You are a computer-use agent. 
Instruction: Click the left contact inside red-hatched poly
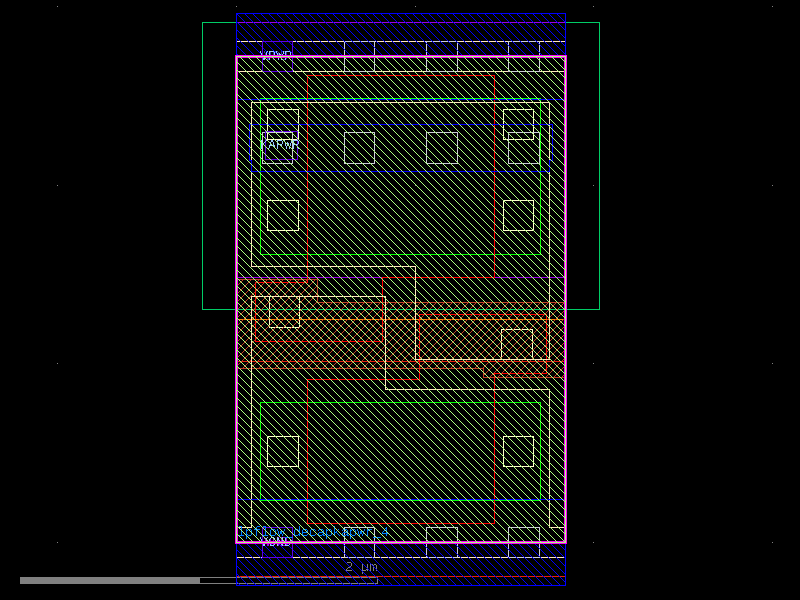click(284, 311)
